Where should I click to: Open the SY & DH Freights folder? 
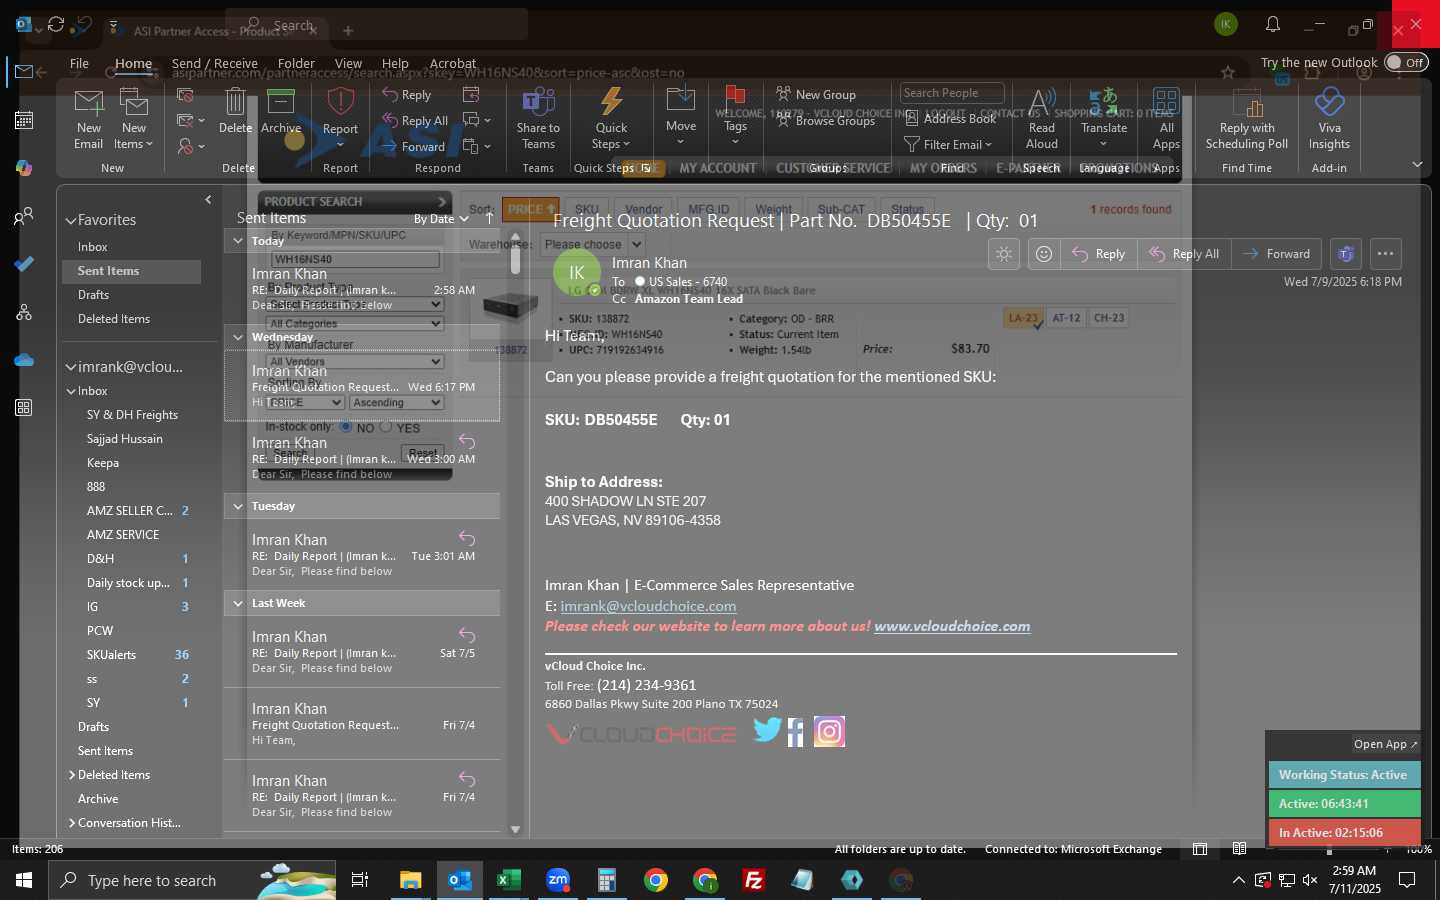[132, 415]
